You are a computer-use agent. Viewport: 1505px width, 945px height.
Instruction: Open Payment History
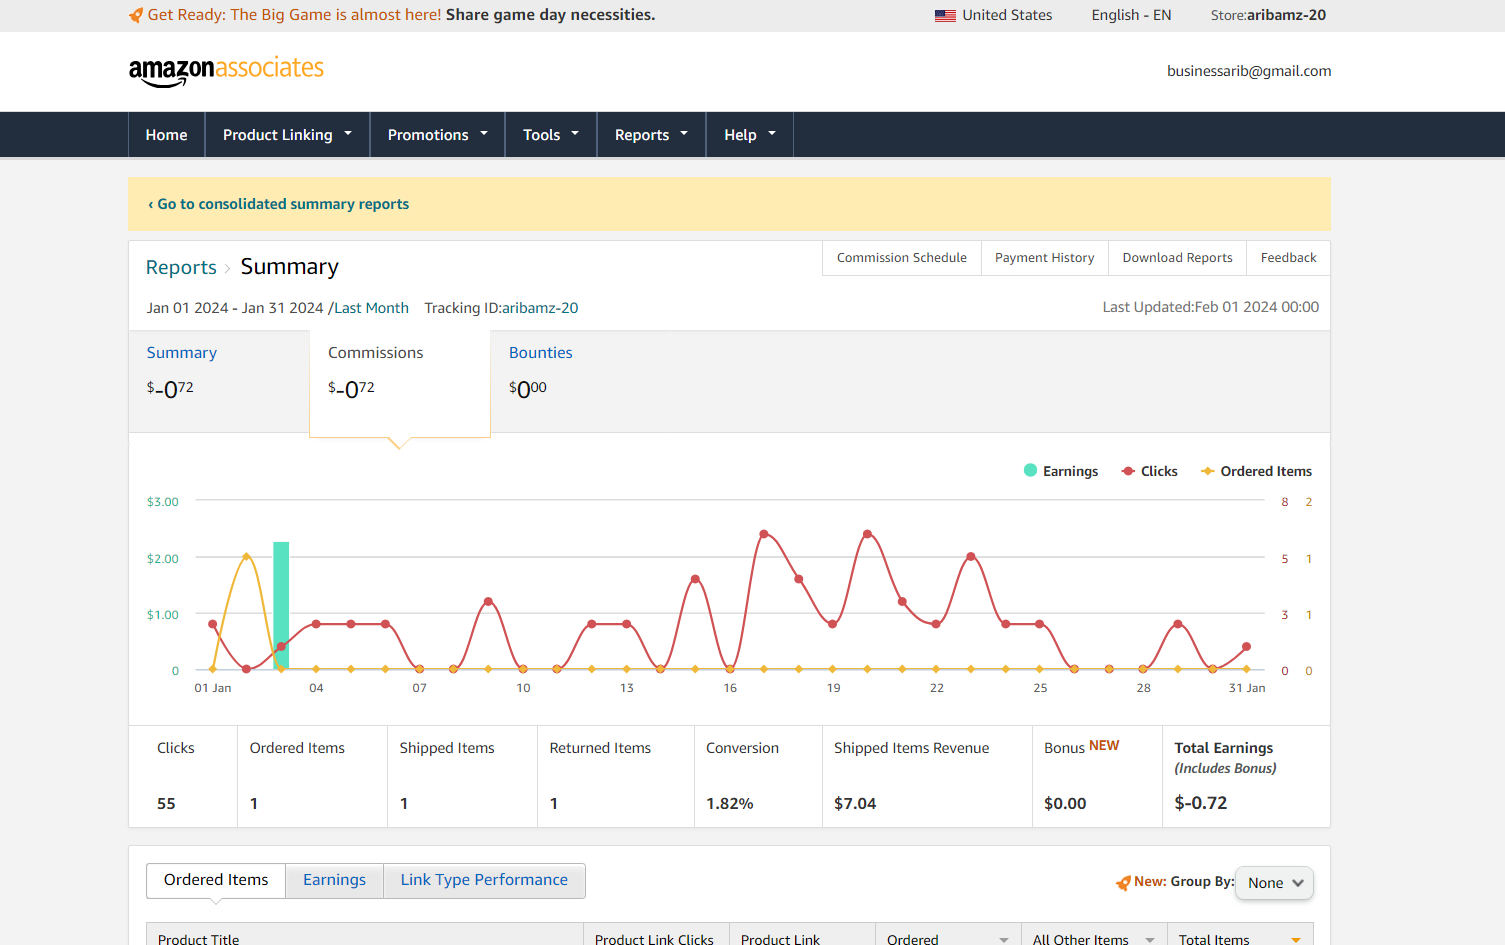click(1044, 258)
